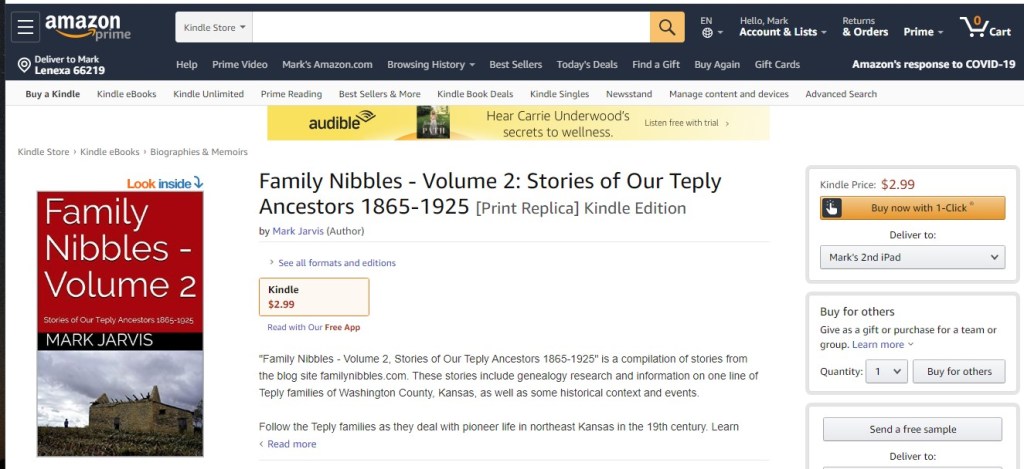1024x469 pixels.
Task: Select the Kindle $2.99 format option
Action: [313, 297]
